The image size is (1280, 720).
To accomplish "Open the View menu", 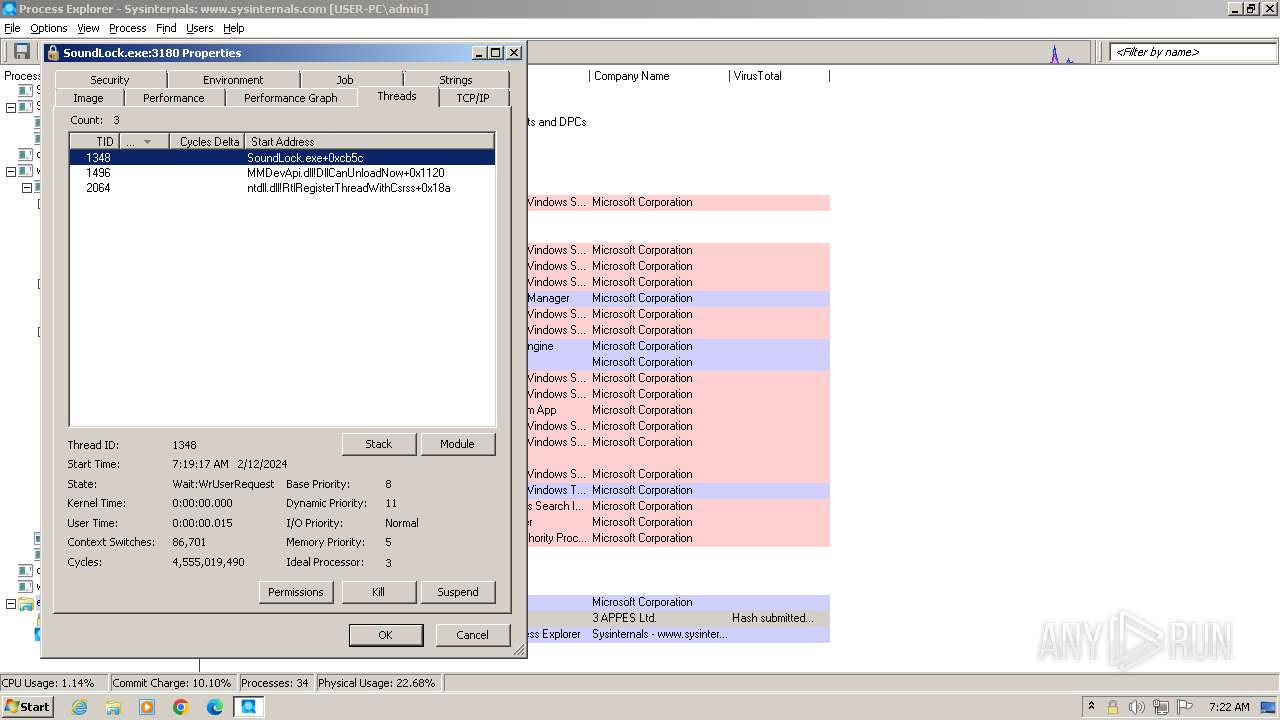I will click(x=88, y=28).
